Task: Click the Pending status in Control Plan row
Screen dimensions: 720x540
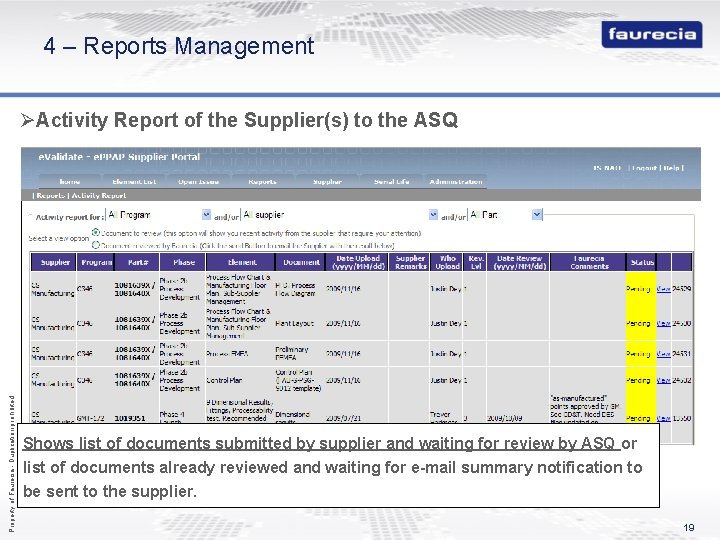Action: 639,380
